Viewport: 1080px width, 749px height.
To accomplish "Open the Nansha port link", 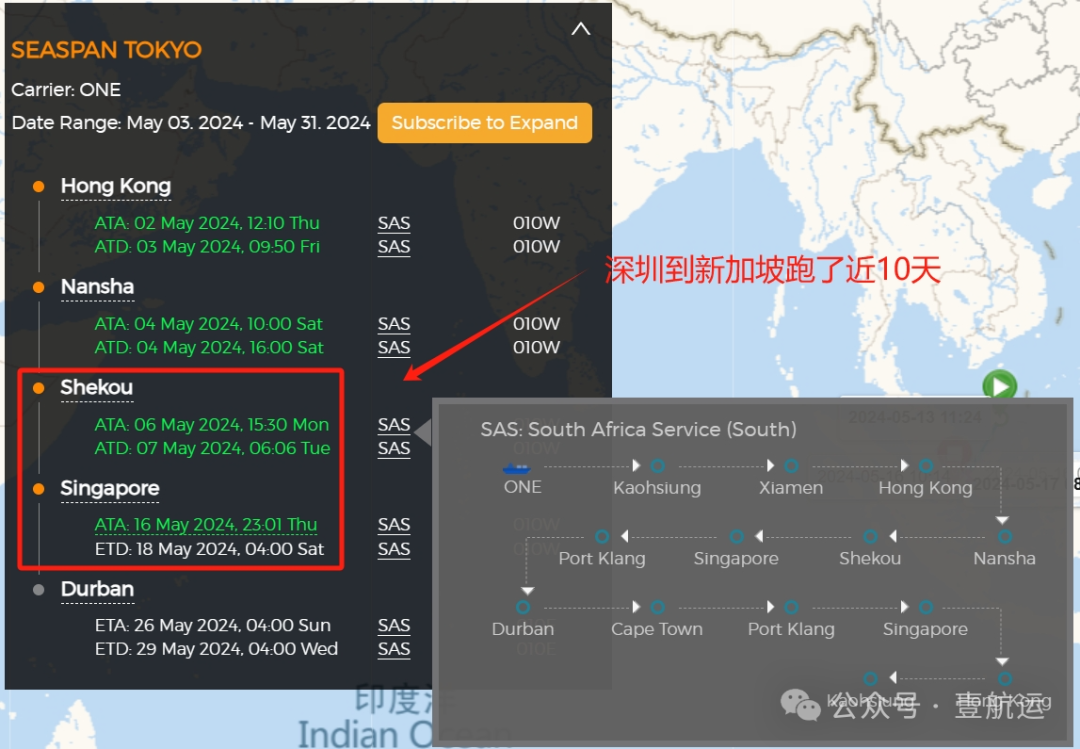I will [97, 287].
